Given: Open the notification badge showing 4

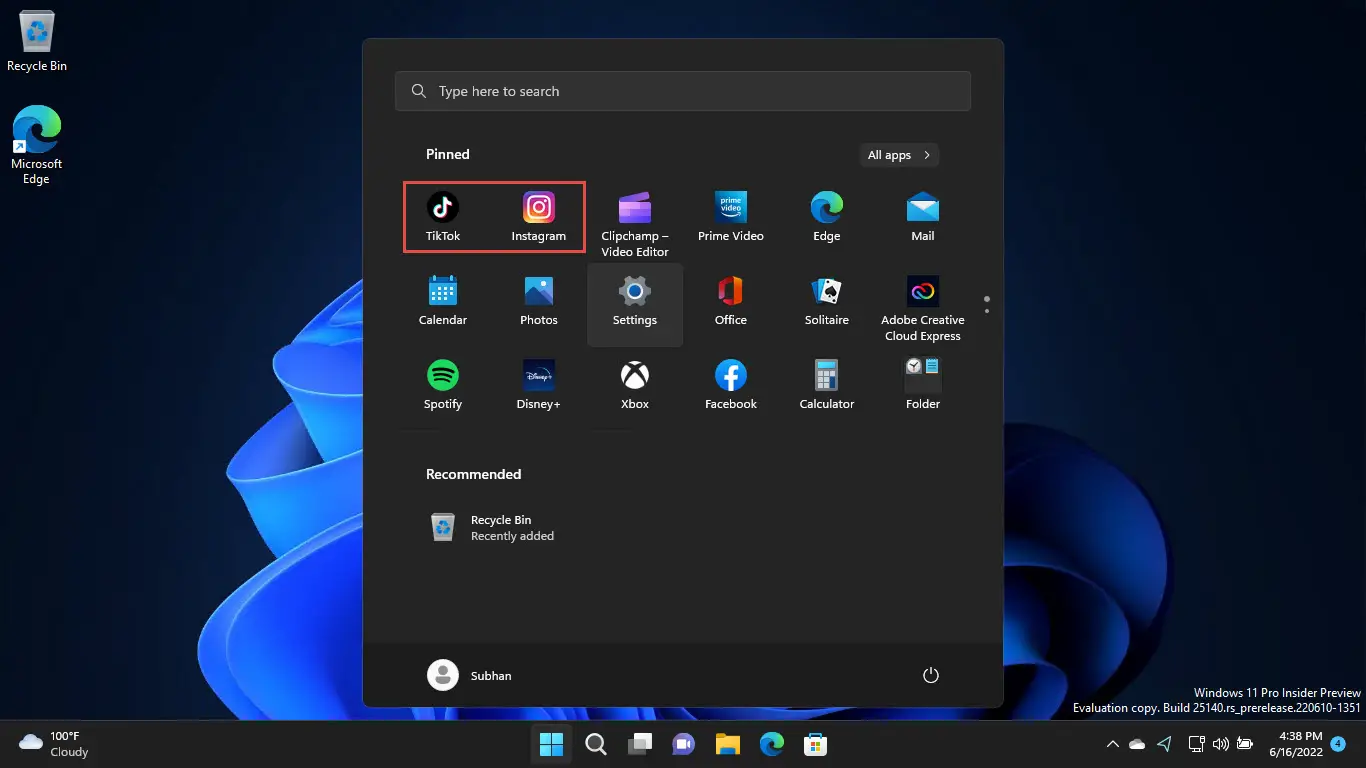Looking at the screenshot, I should pos(1338,744).
